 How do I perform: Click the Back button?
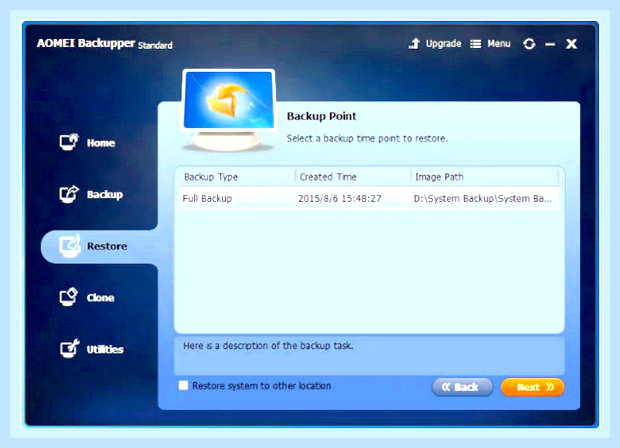[462, 387]
